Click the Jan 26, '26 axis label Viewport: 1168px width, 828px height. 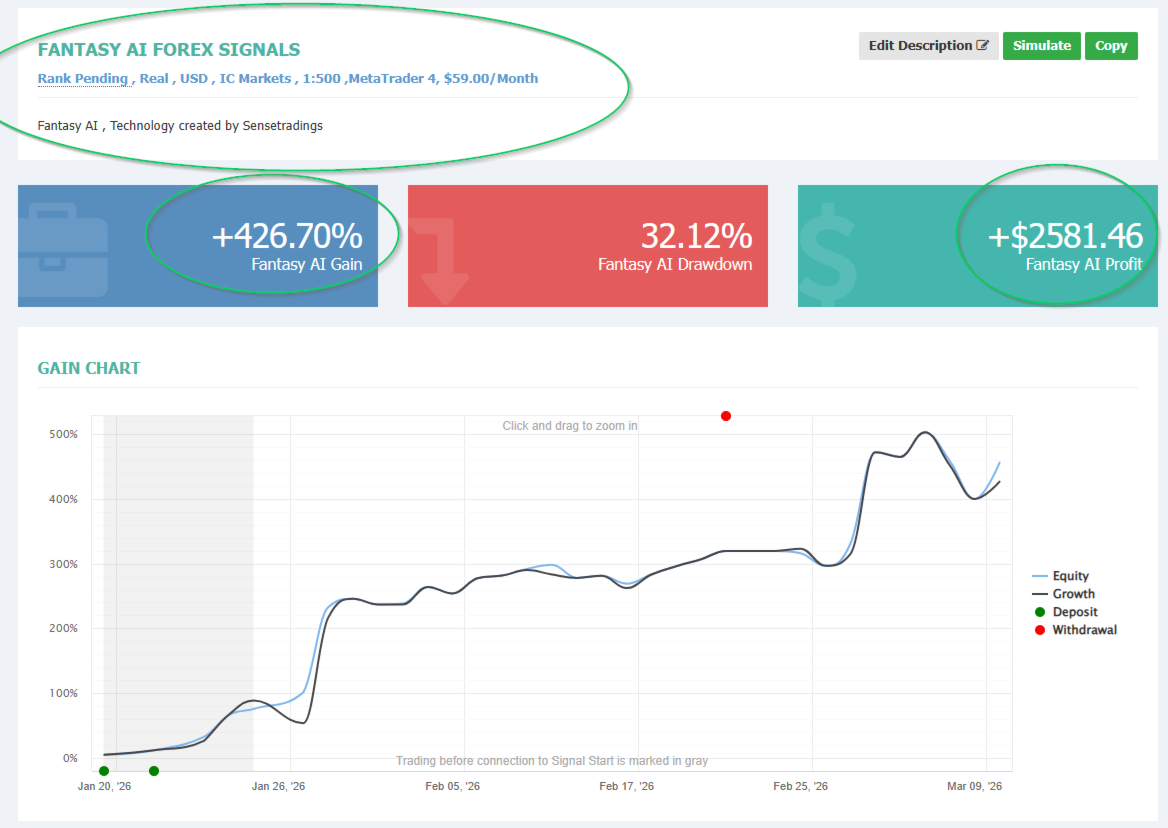(x=279, y=786)
